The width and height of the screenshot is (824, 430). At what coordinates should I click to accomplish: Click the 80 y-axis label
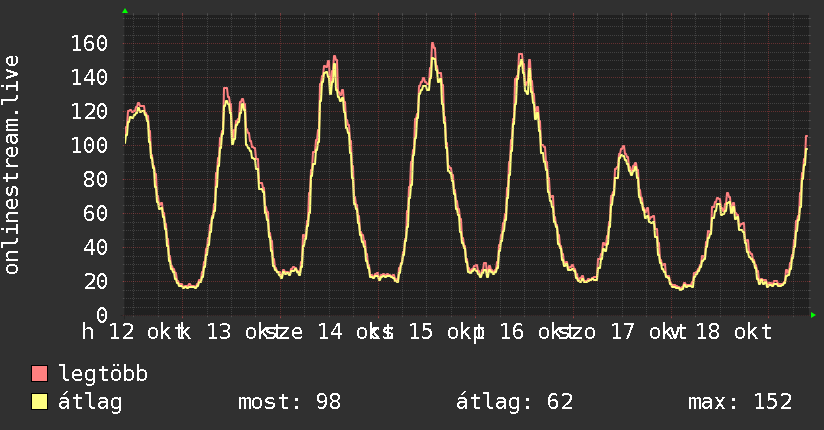tap(96, 179)
